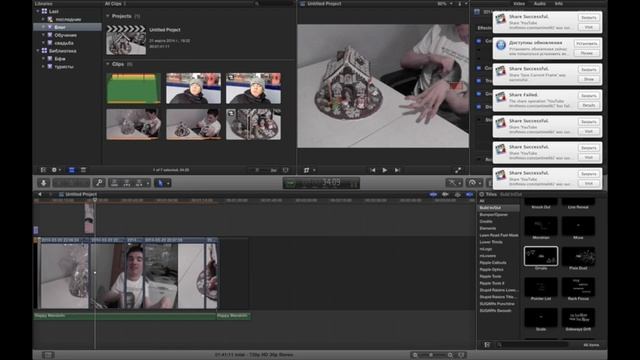This screenshot has width=640, height=360.
Task: Select All category in Titles browser
Action: pos(482,201)
